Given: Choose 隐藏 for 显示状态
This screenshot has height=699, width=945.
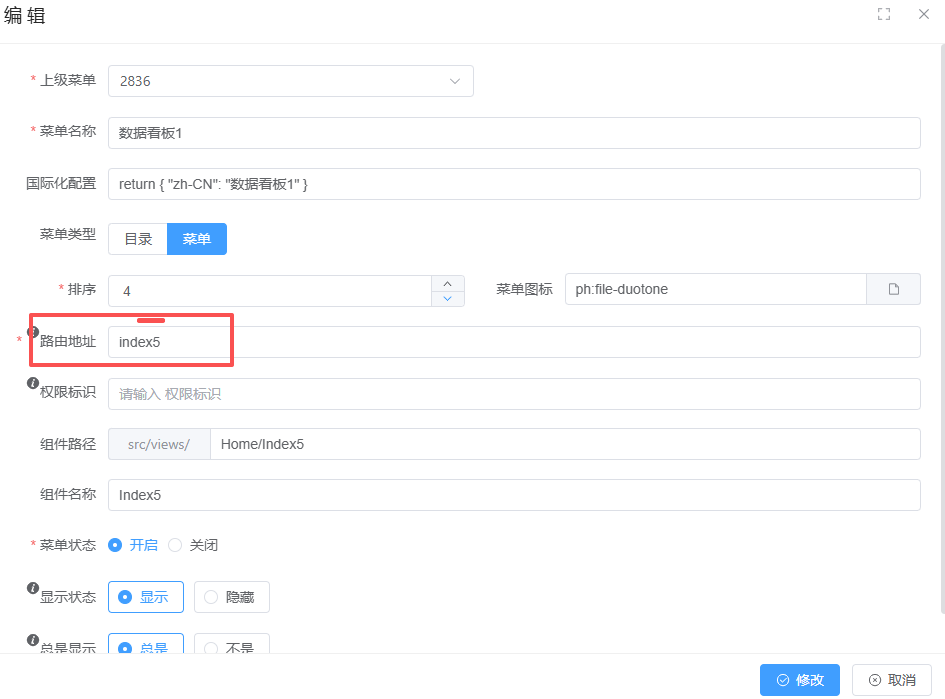Looking at the screenshot, I should [x=231, y=597].
